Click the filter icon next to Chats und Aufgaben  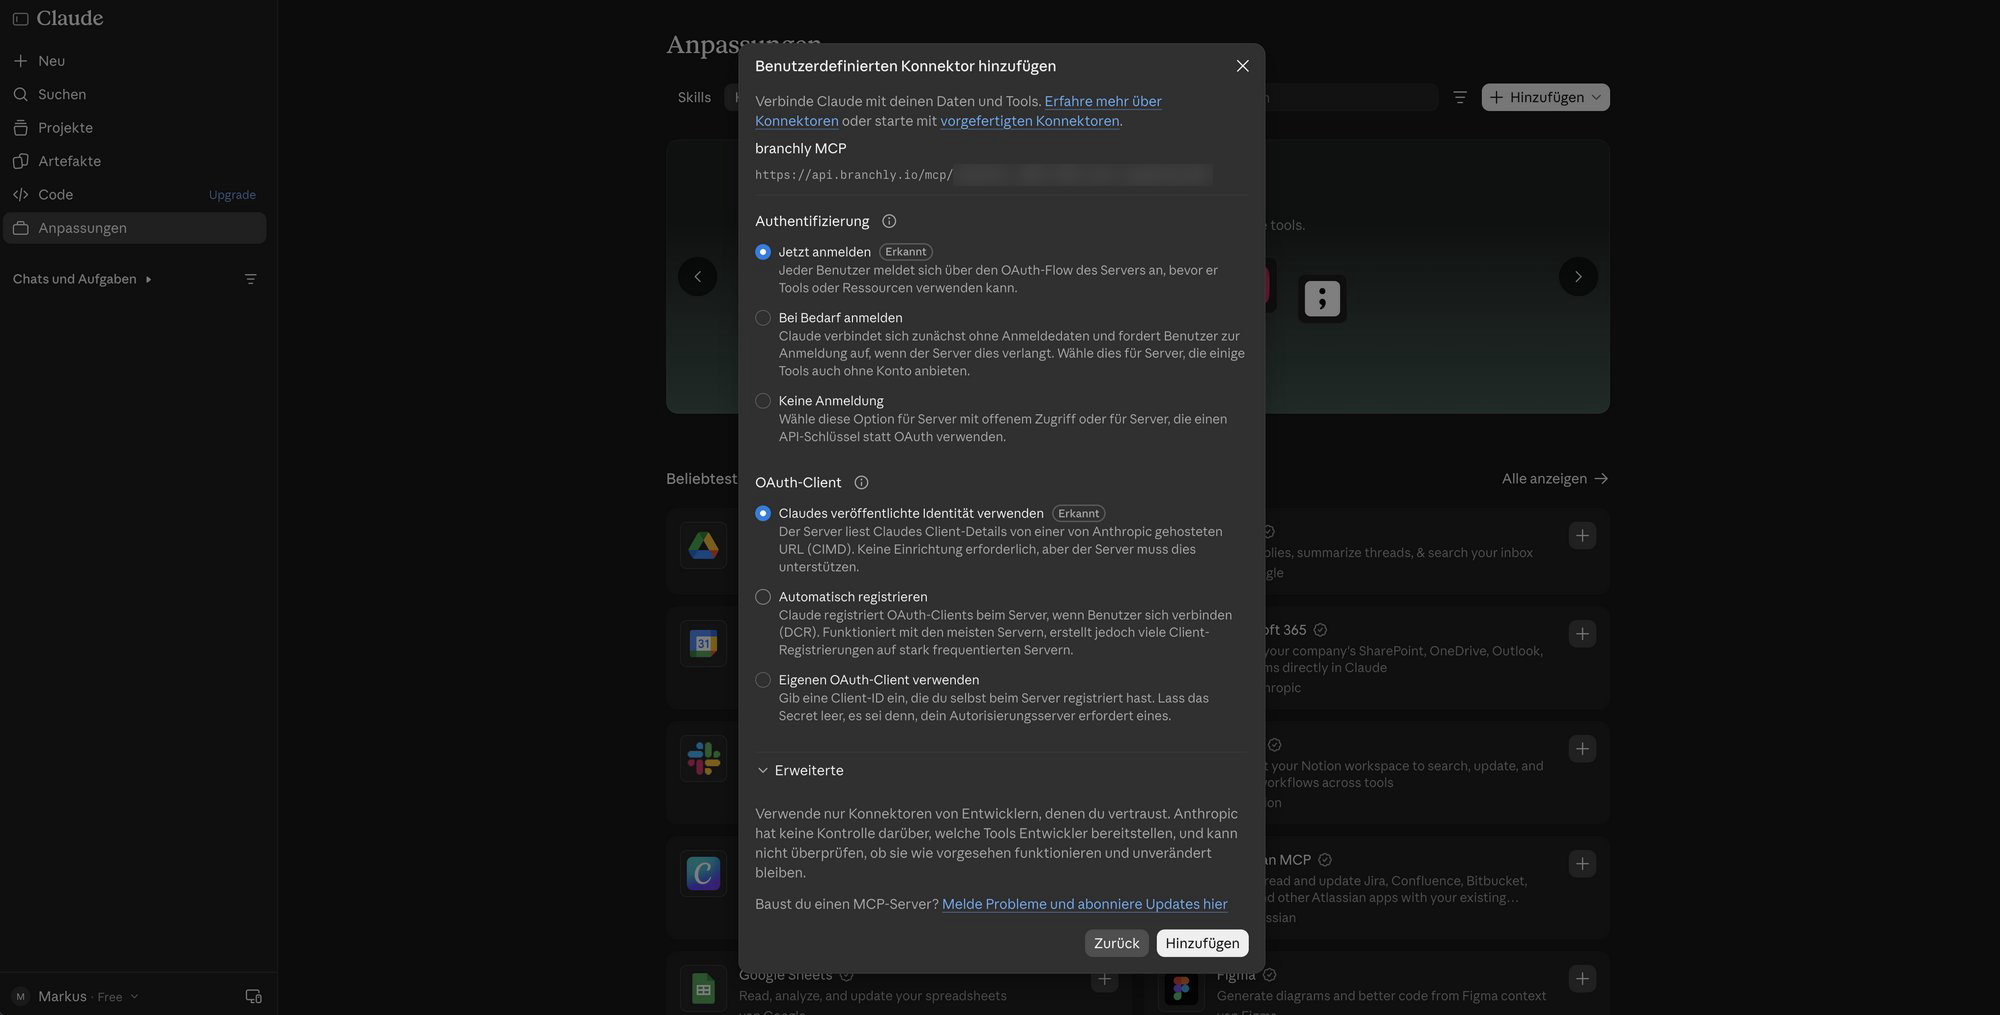pyautogui.click(x=250, y=279)
